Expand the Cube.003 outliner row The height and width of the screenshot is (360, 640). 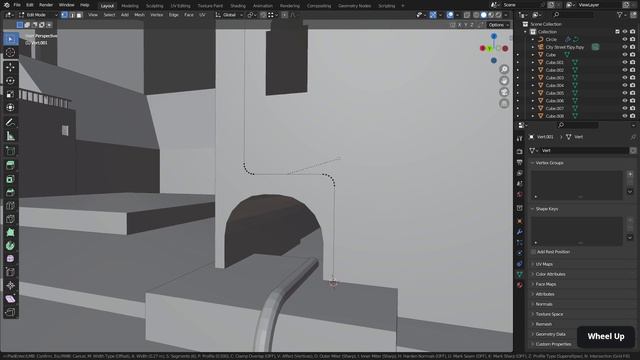(533, 78)
